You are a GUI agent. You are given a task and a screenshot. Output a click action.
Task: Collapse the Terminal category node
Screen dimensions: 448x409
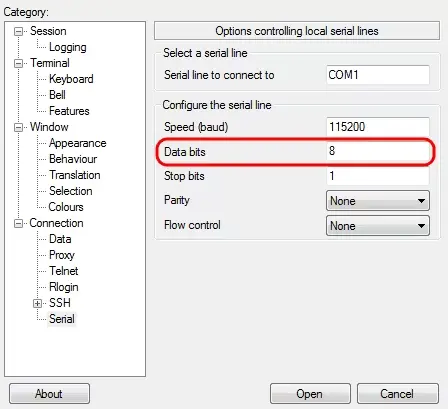19,63
